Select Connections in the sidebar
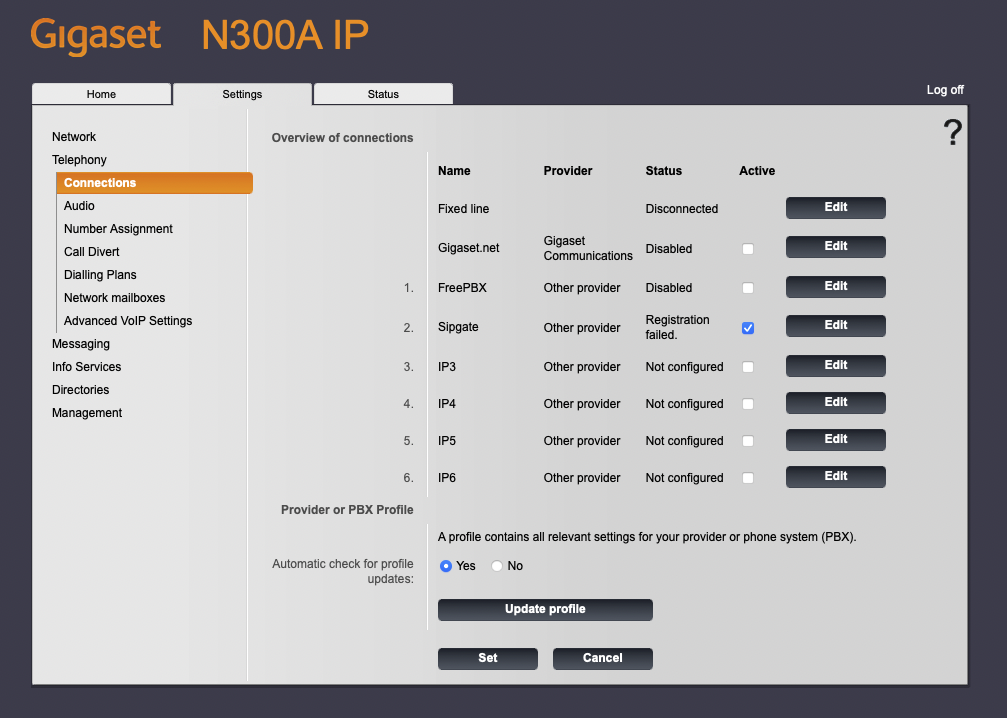1007x718 pixels. [154, 182]
